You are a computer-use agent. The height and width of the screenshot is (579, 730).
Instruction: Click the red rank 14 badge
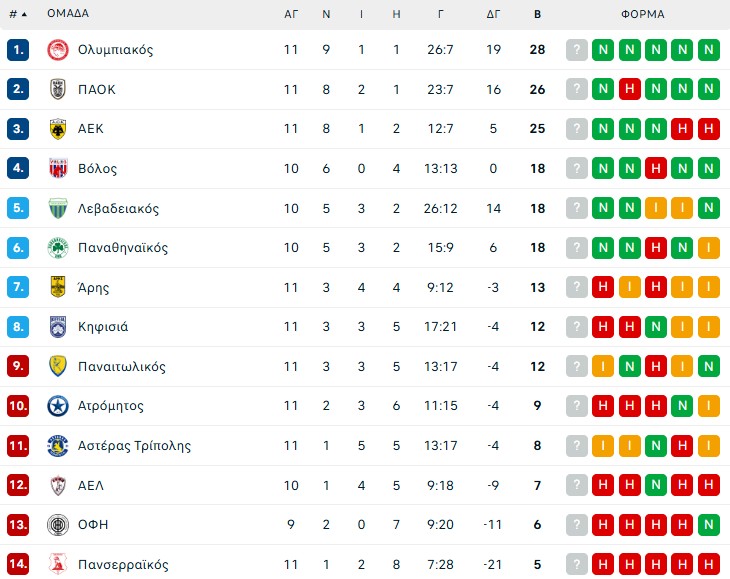point(18,565)
